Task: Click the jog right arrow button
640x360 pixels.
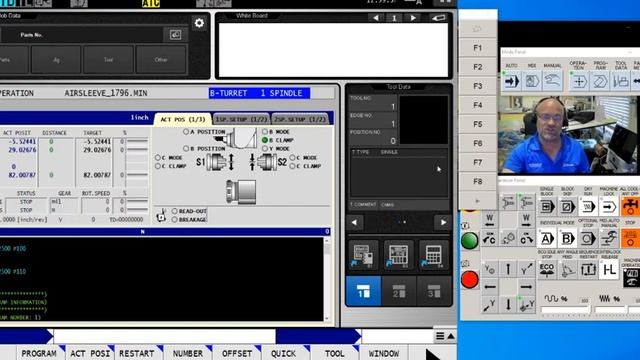Action: coord(526,287)
